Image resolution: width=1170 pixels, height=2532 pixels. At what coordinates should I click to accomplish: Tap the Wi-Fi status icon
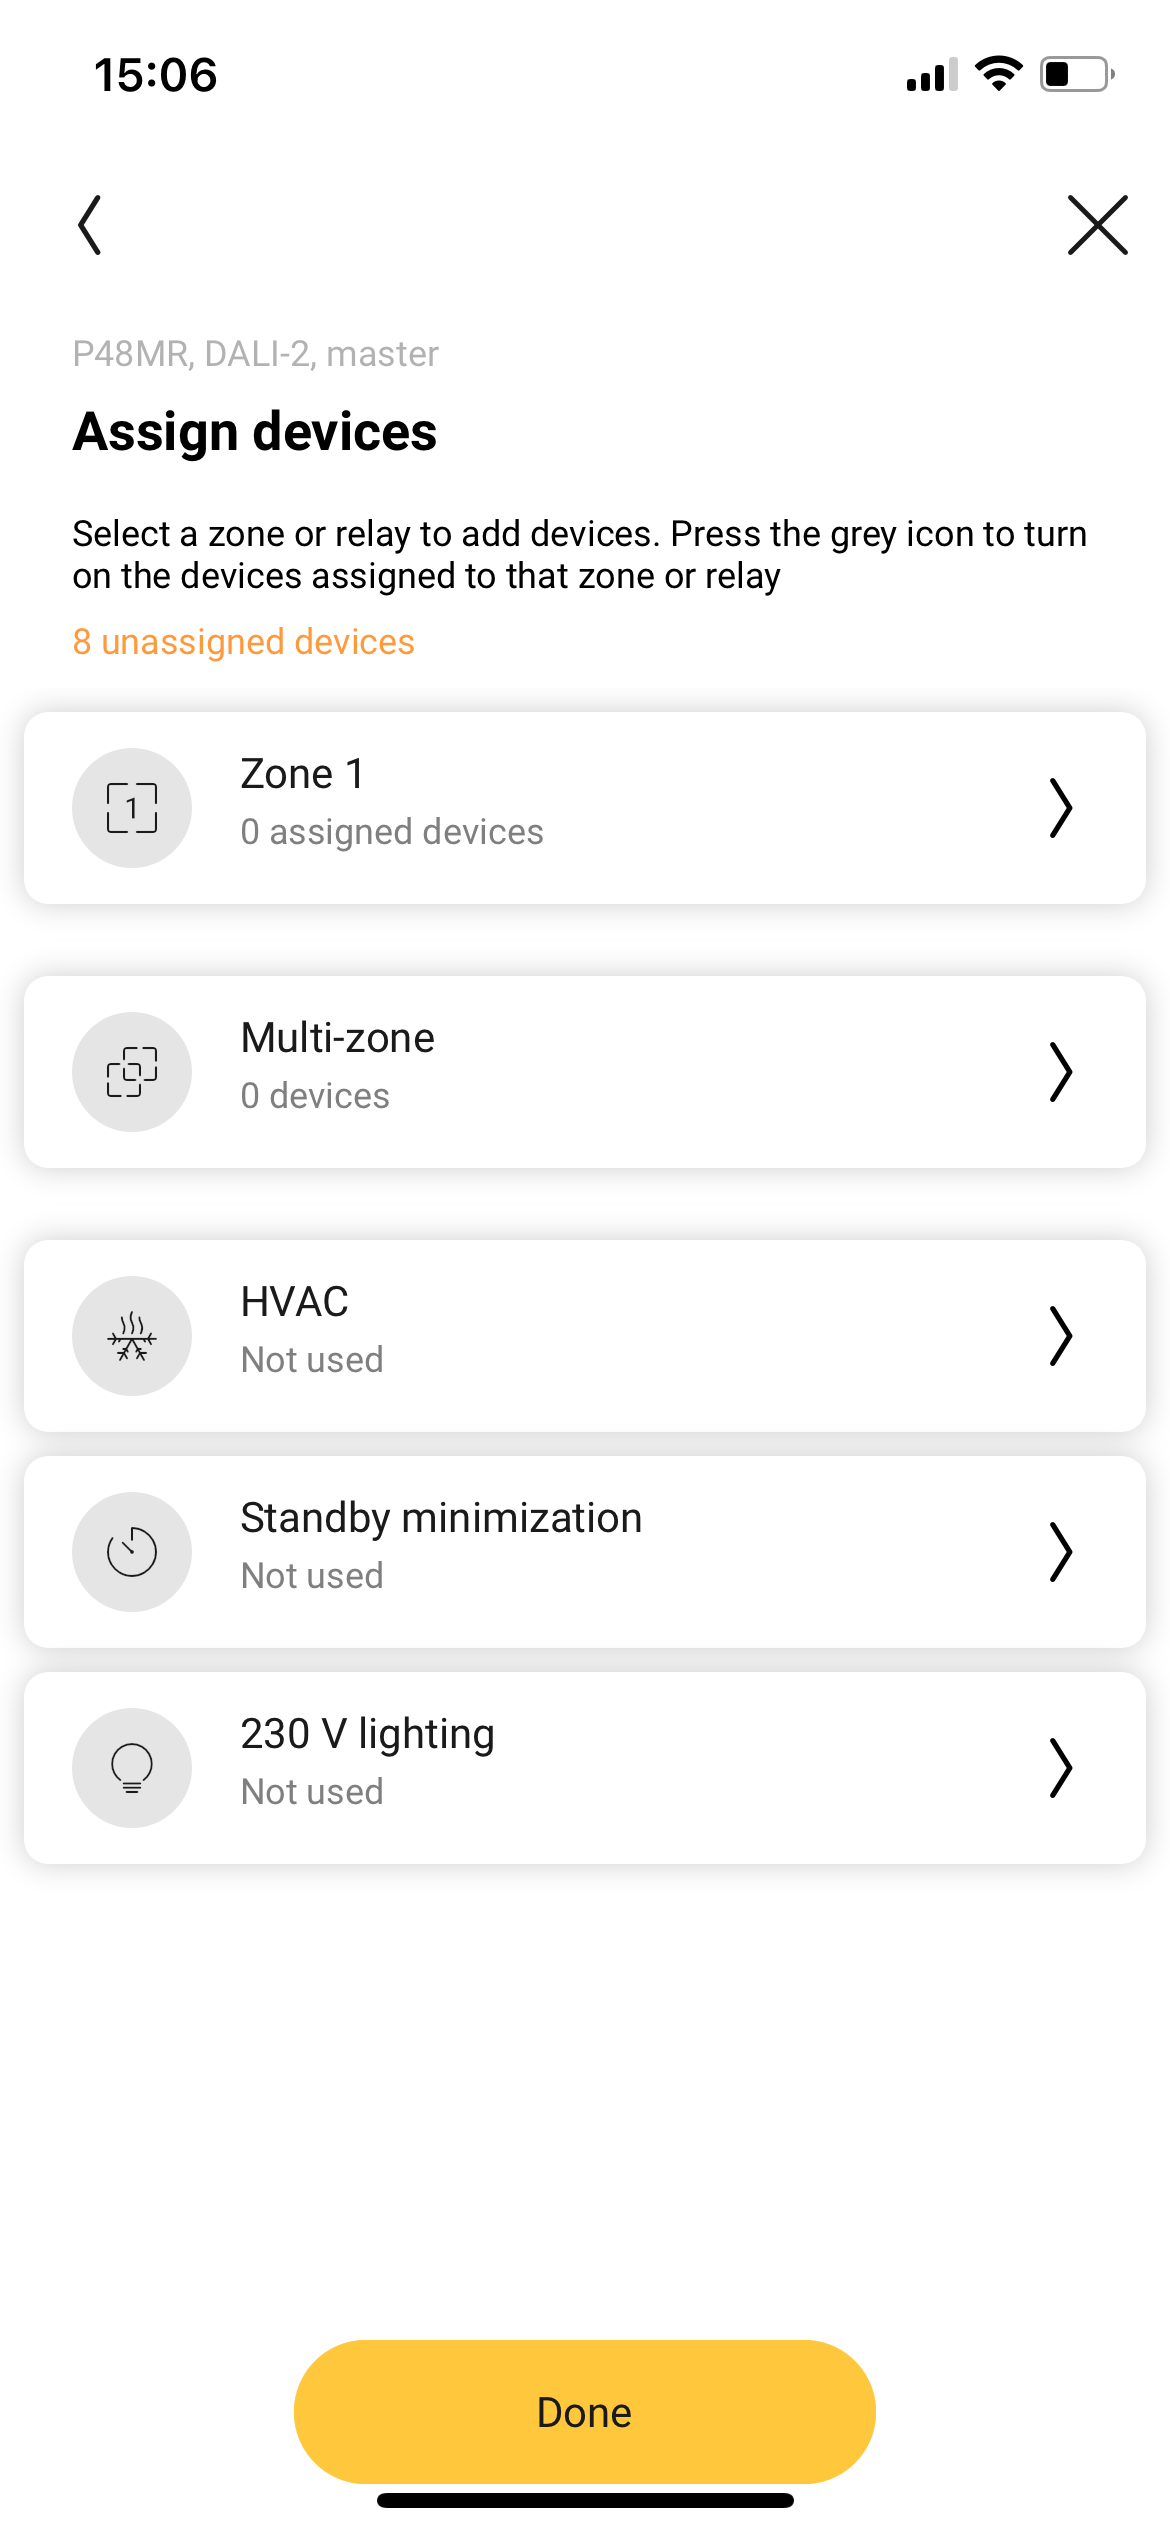[998, 74]
